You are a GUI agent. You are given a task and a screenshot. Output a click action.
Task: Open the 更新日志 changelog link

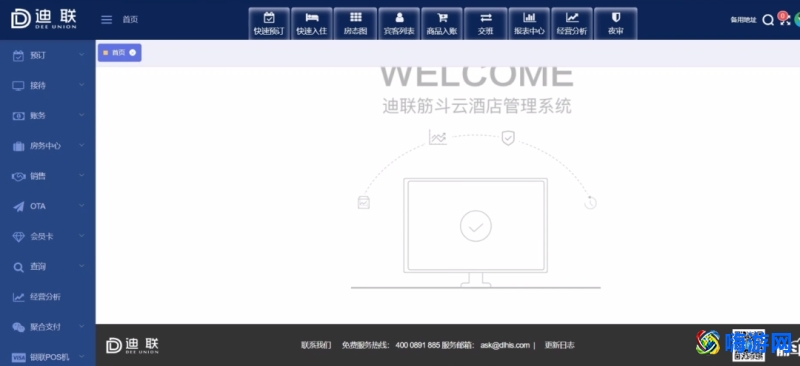click(x=559, y=345)
